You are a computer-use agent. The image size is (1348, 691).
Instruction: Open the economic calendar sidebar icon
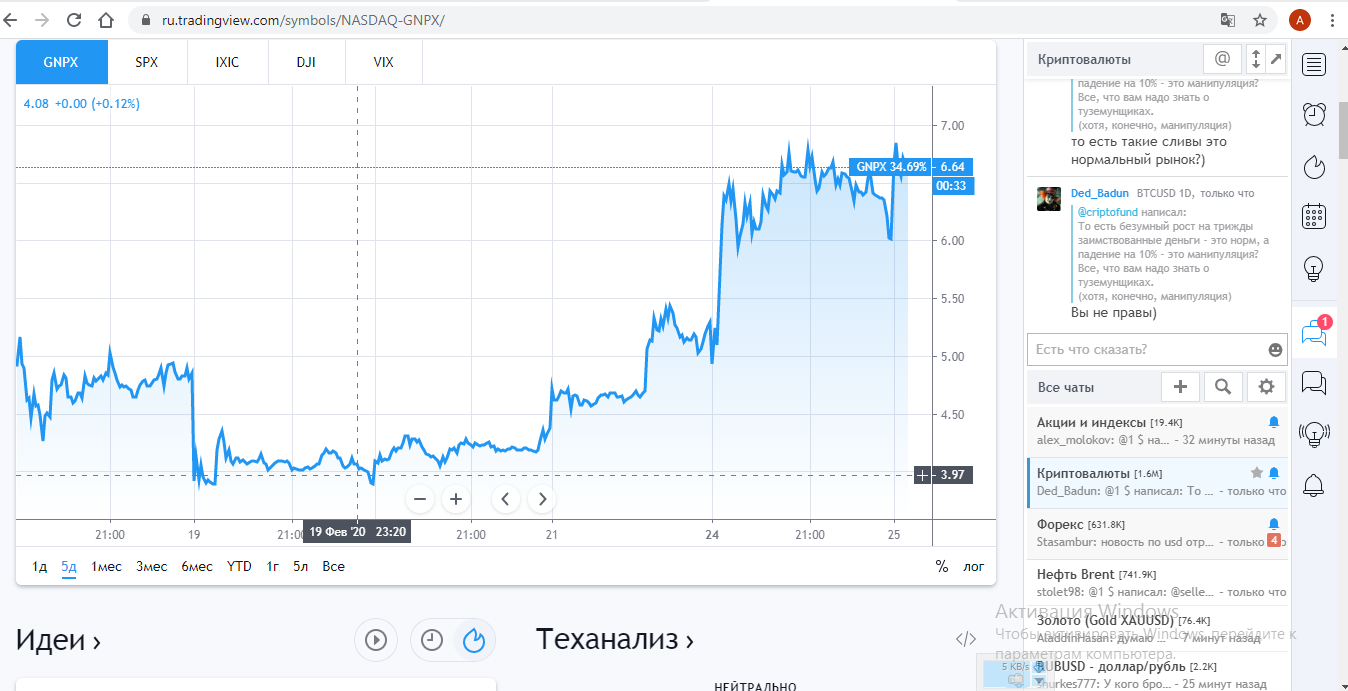[x=1314, y=216]
